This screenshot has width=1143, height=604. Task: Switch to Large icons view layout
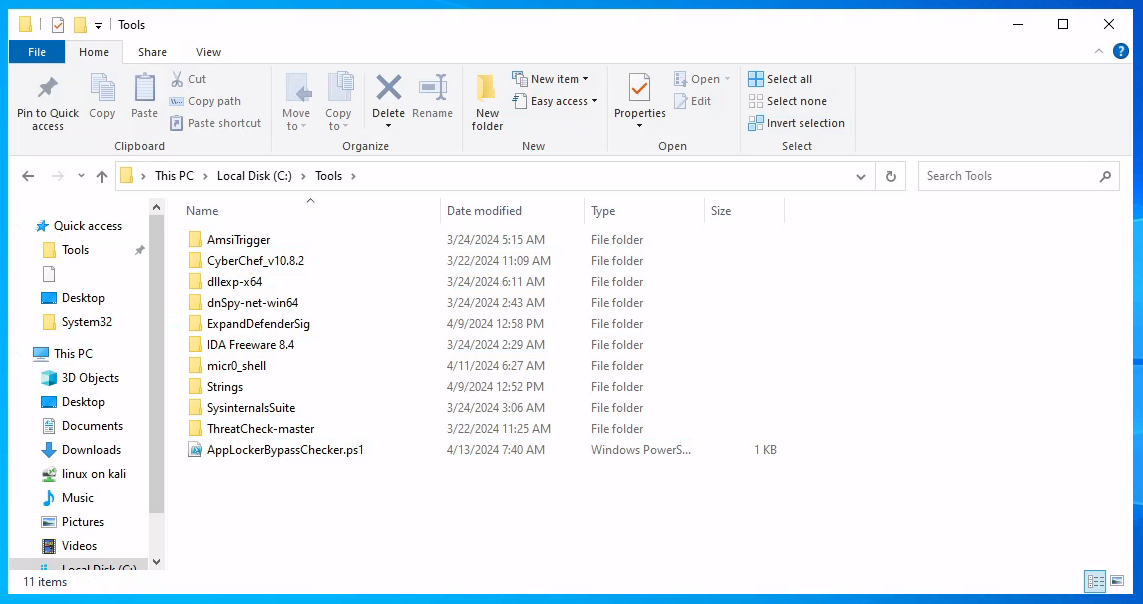point(1117,581)
